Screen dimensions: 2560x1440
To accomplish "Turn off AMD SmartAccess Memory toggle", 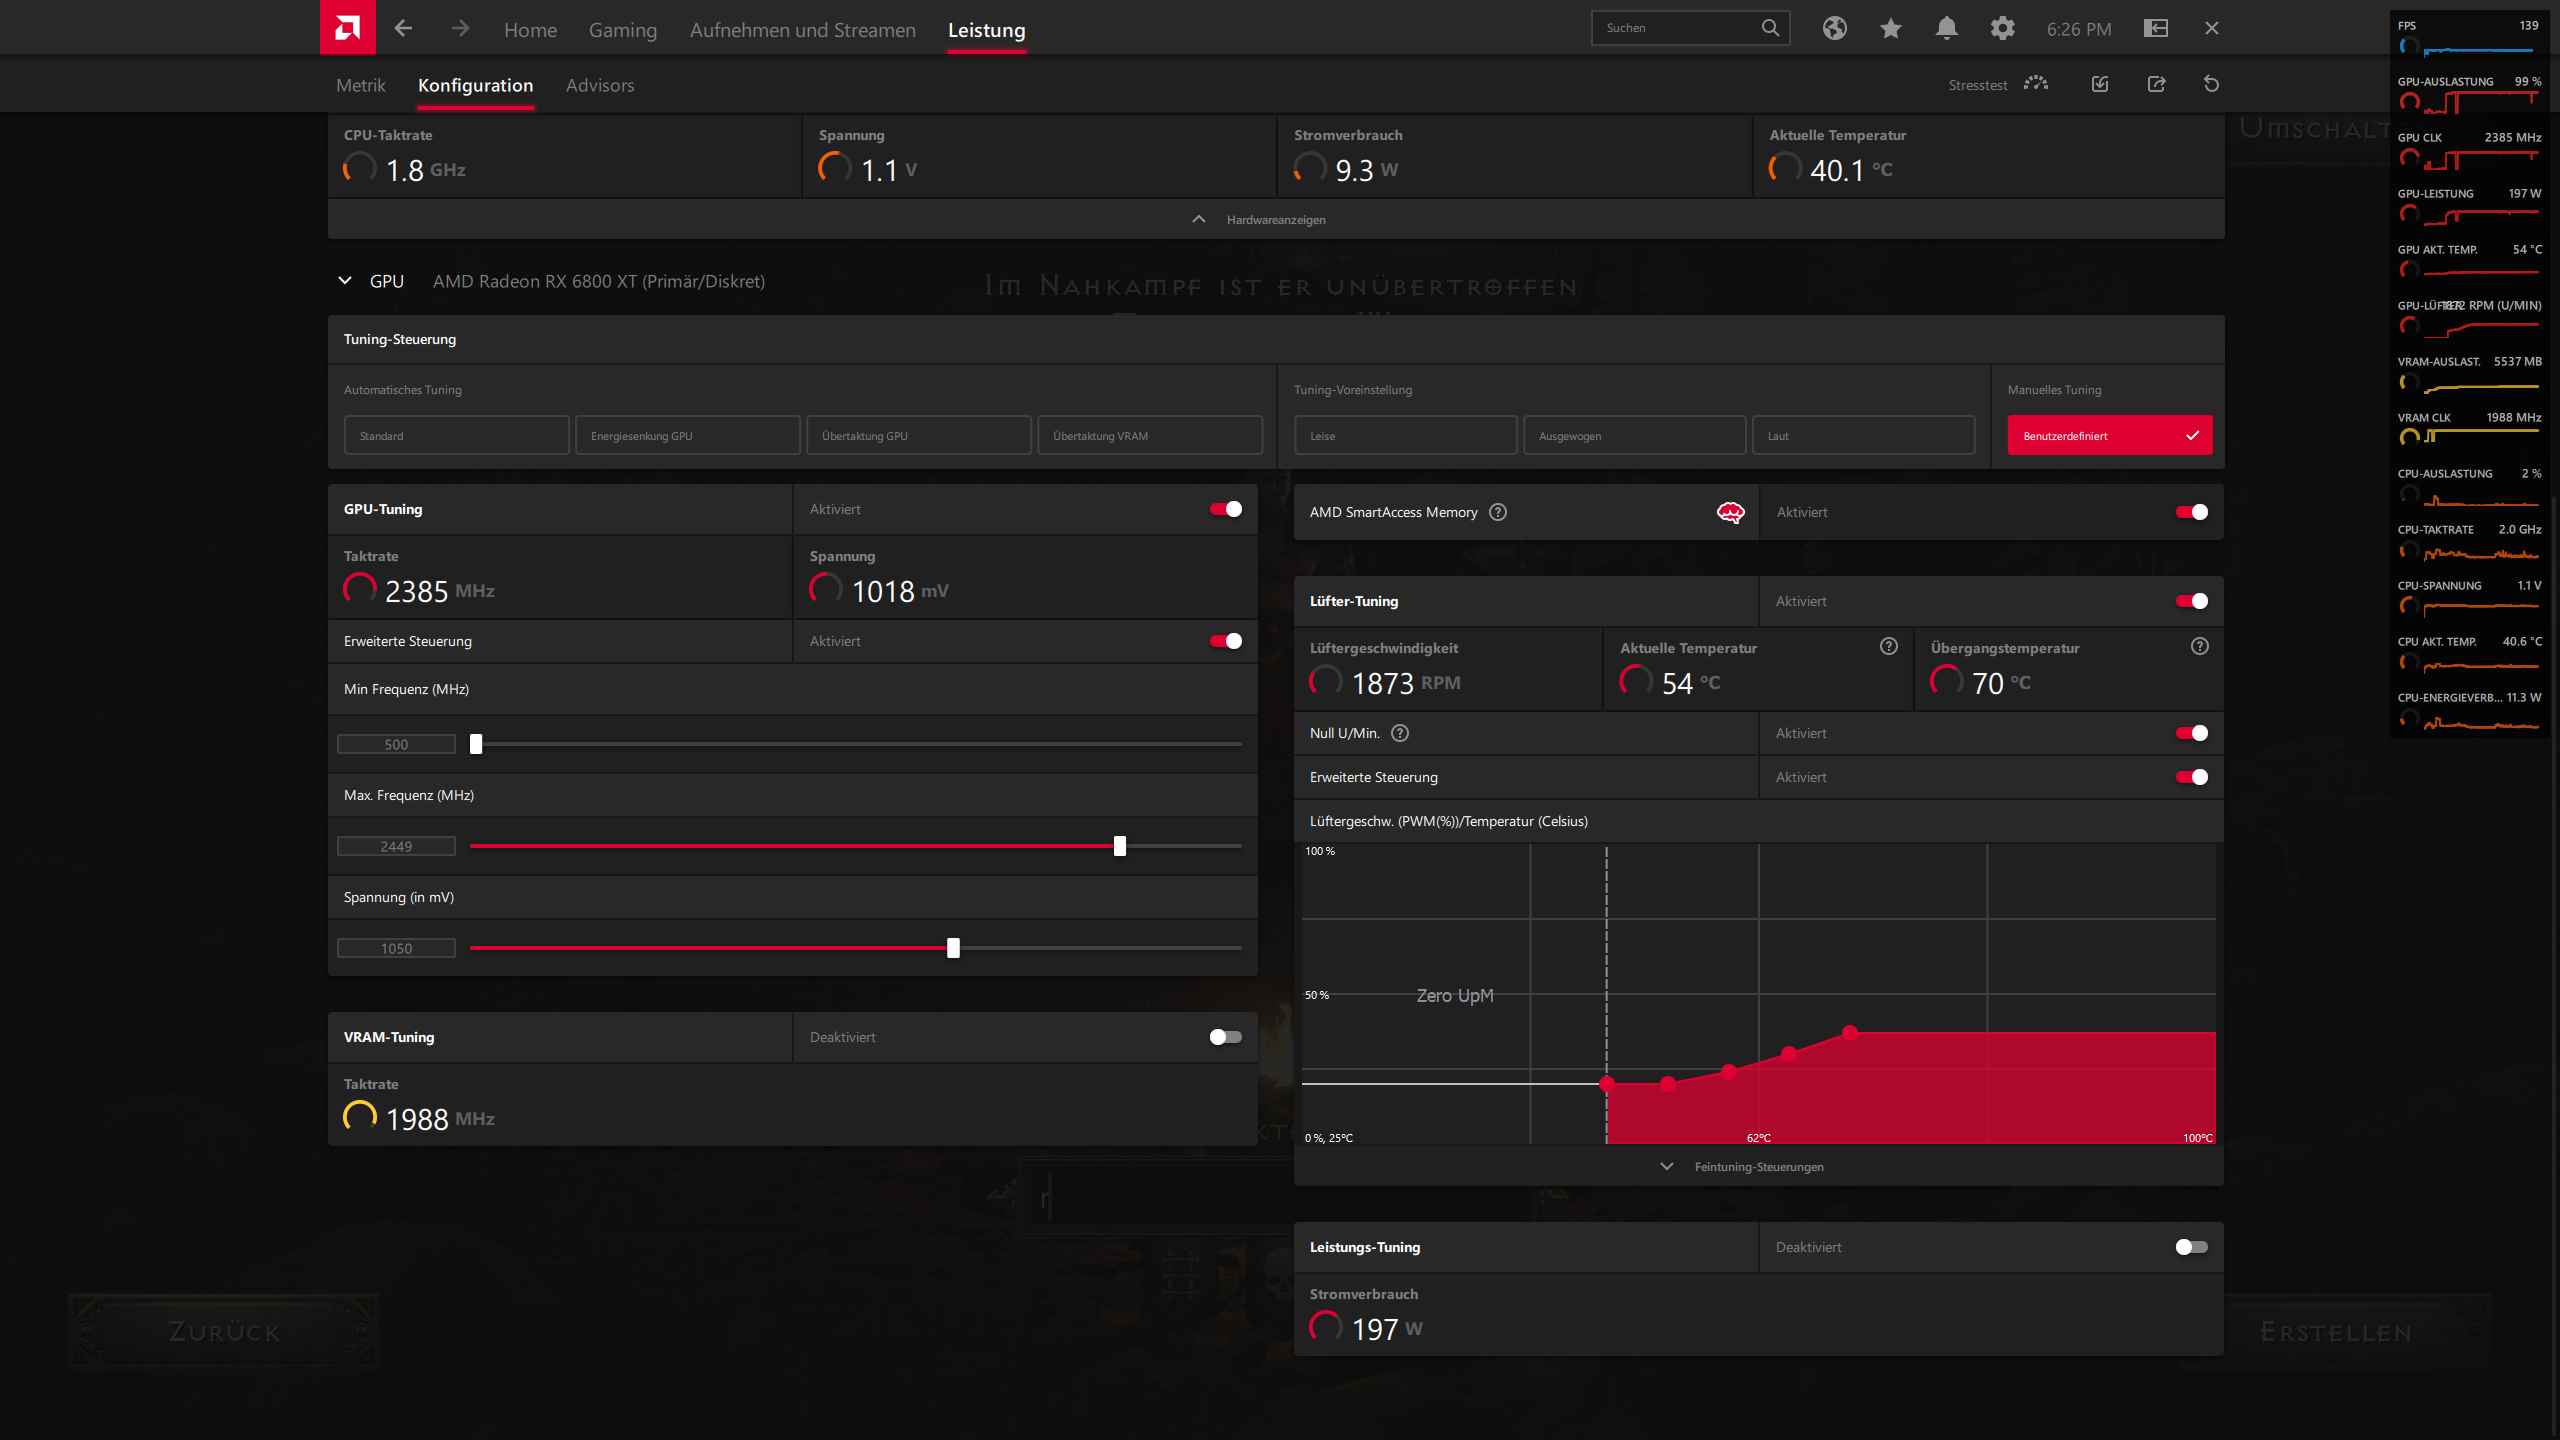I will click(x=2191, y=512).
